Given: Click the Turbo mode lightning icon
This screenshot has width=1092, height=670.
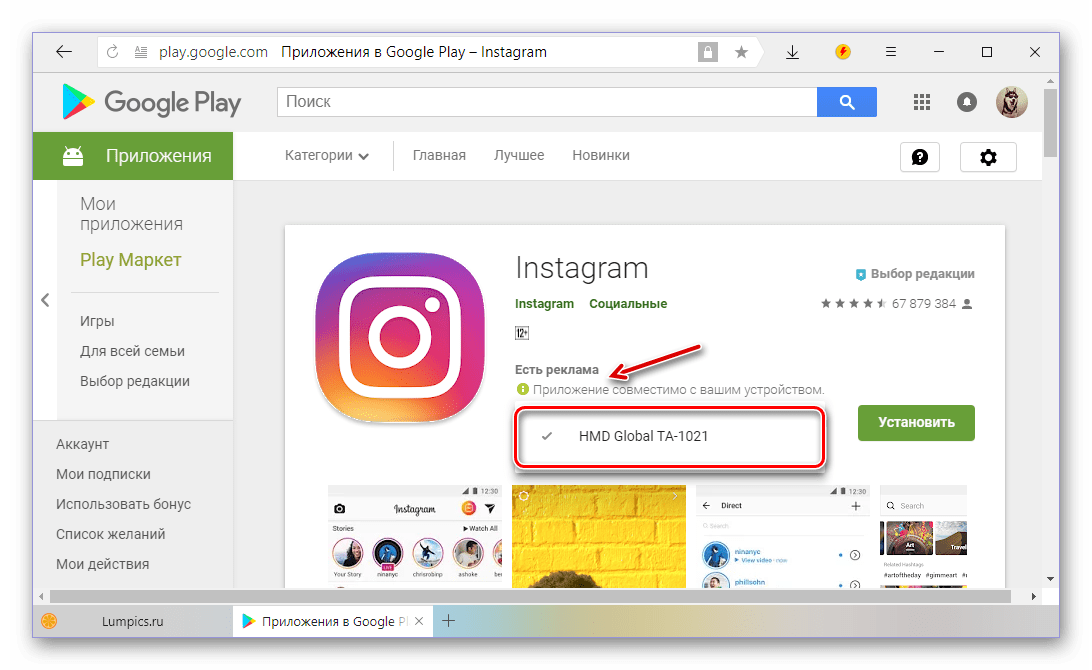Looking at the screenshot, I should pyautogui.click(x=843, y=52).
